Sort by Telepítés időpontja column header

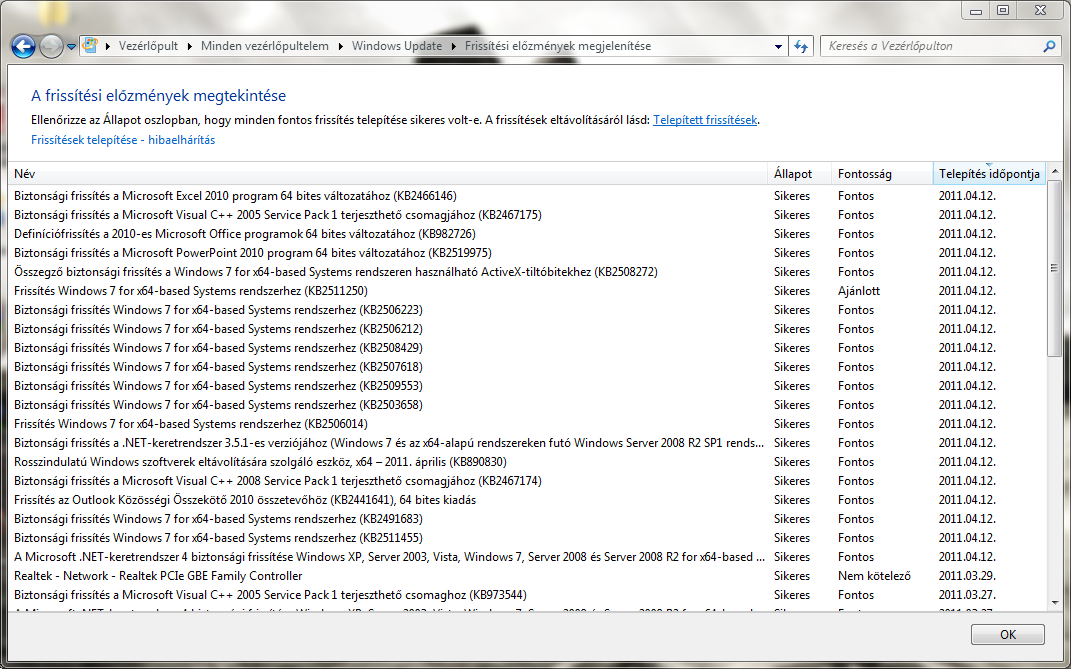point(989,174)
